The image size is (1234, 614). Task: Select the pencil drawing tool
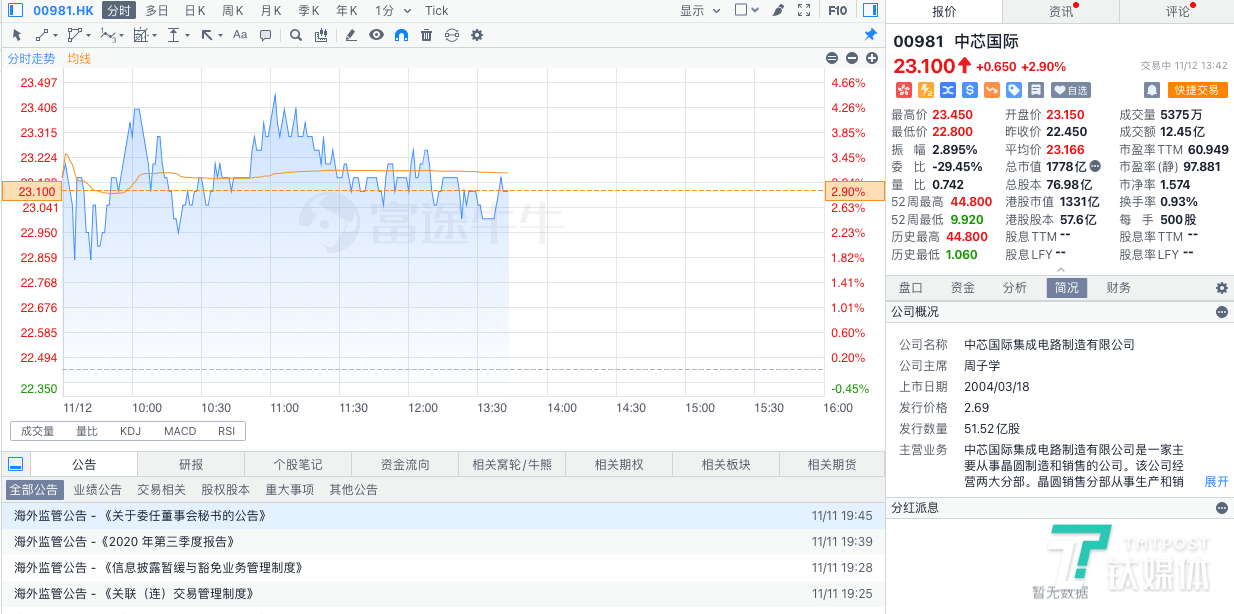[351, 34]
